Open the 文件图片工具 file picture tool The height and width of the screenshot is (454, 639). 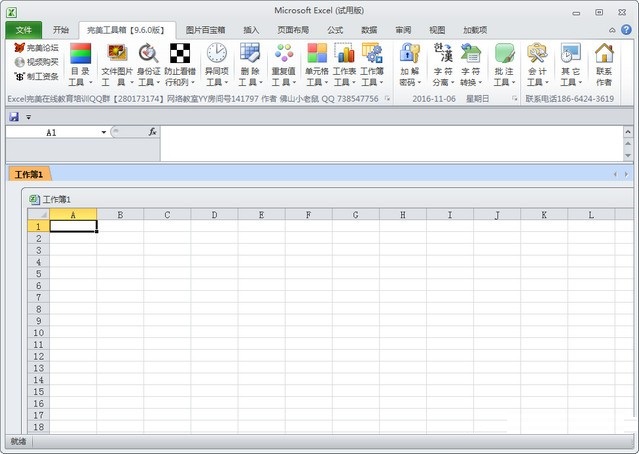pyautogui.click(x=117, y=65)
